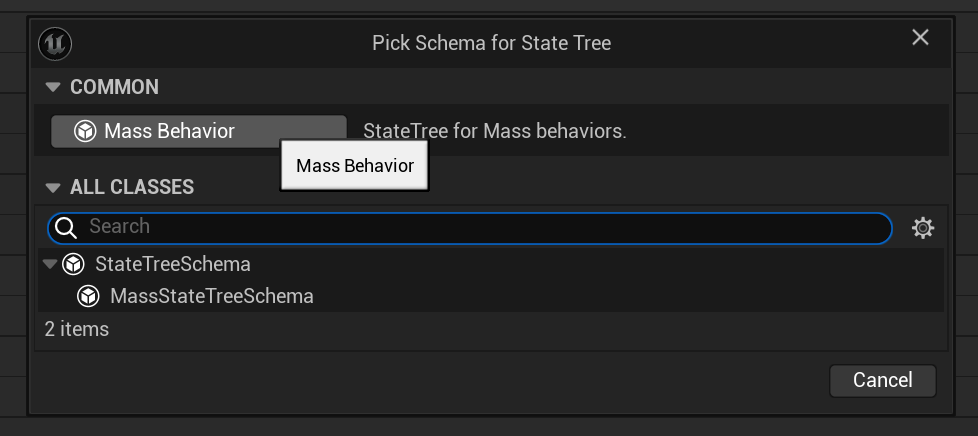Close the Pick Schema dialog
The width and height of the screenshot is (978, 436).
coord(921,38)
